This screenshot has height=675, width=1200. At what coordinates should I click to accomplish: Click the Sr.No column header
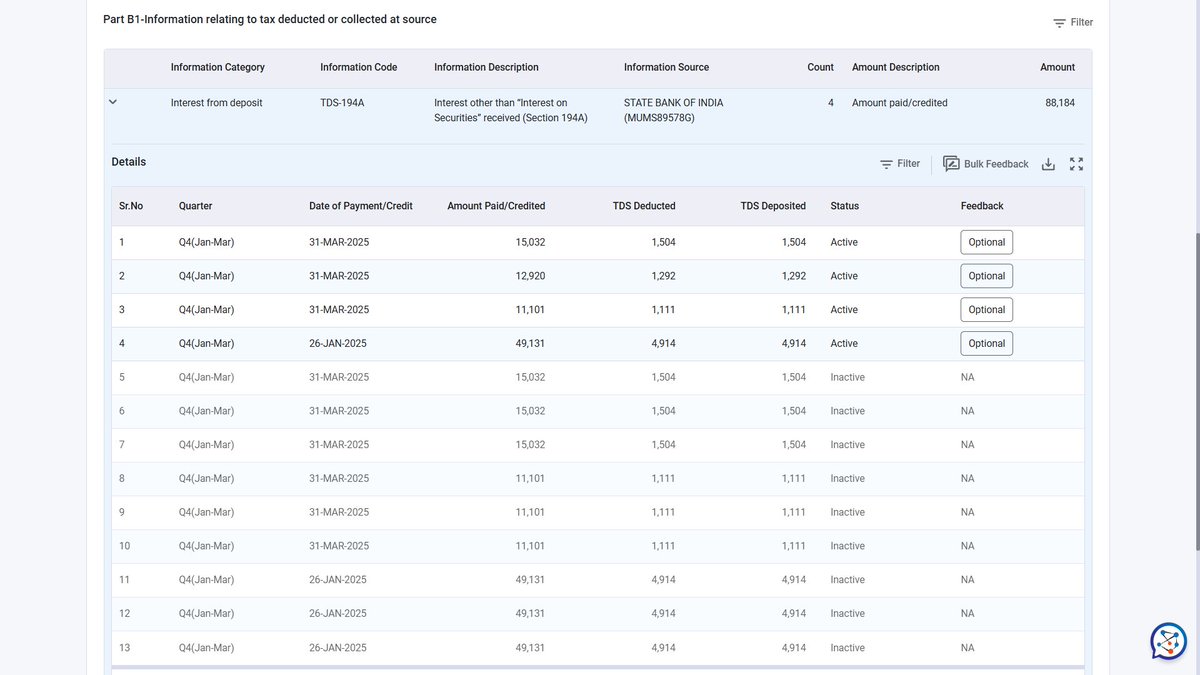(131, 206)
